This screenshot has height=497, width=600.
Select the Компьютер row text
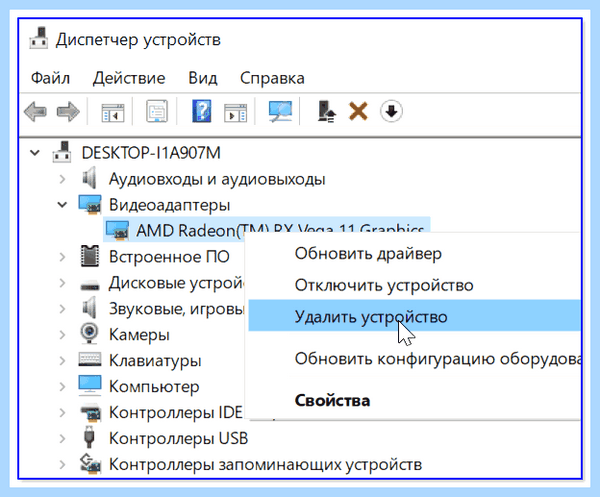[x=154, y=386]
